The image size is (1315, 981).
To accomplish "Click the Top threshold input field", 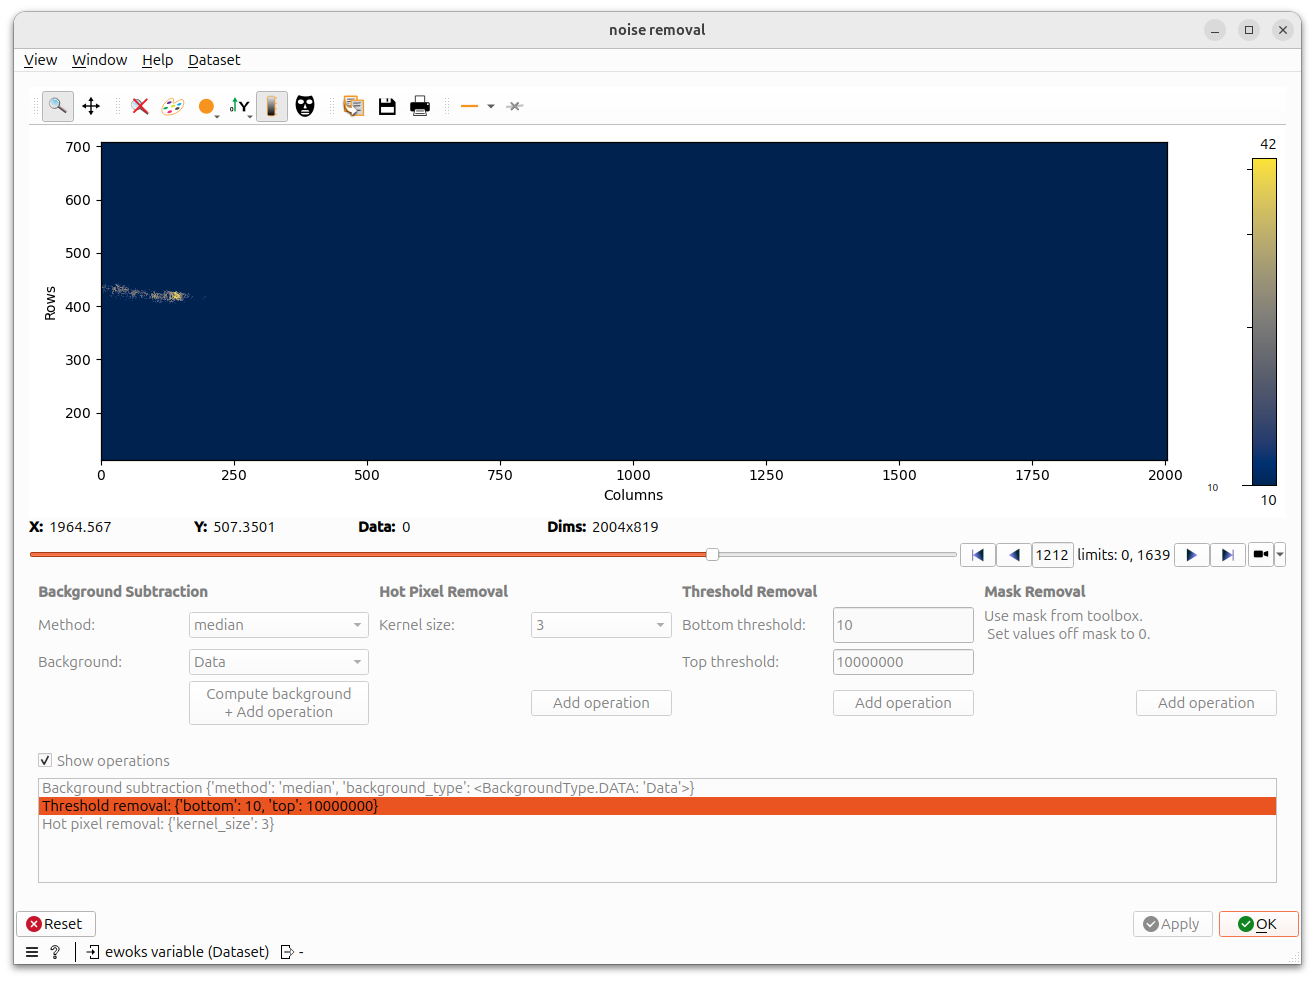I will click(903, 662).
